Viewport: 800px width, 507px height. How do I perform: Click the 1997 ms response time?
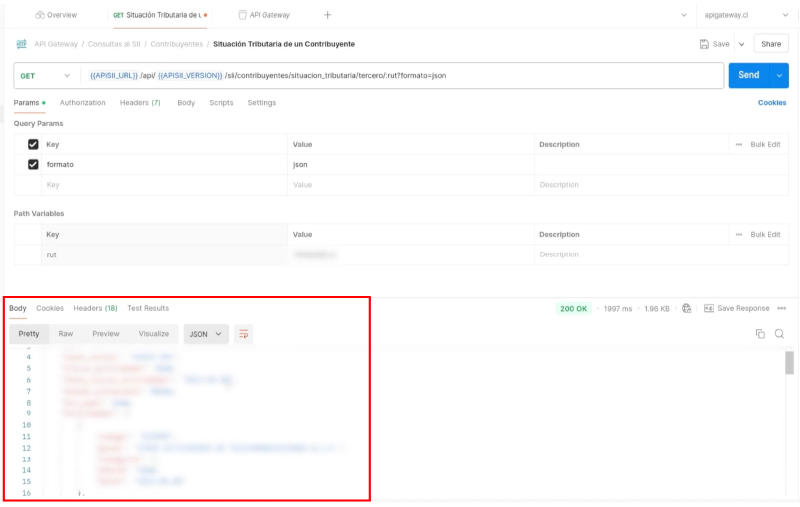(618, 310)
